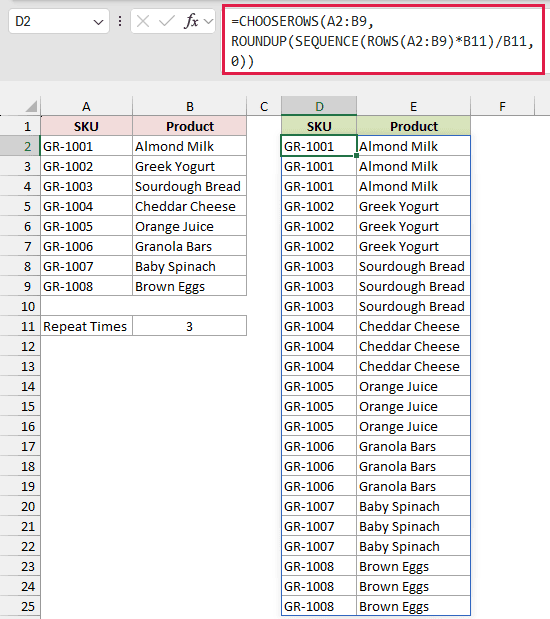
Task: Select cell A9 containing GR-1008
Action: tap(86, 287)
